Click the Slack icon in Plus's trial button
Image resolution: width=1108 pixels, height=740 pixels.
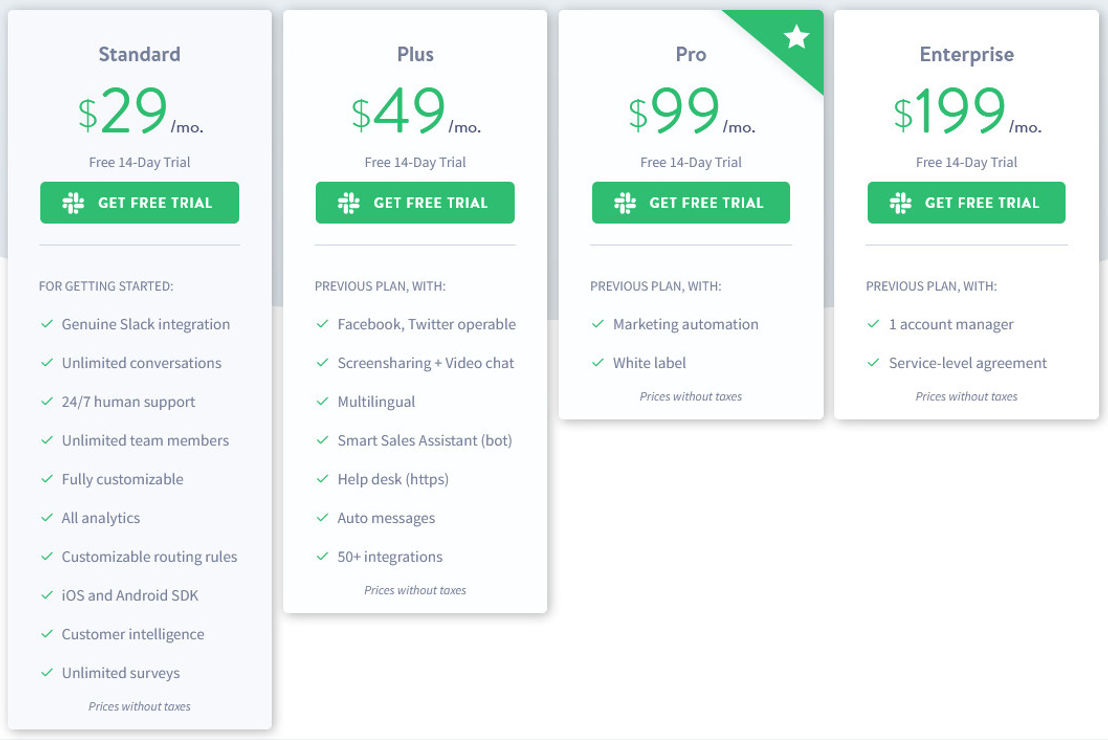pyautogui.click(x=349, y=203)
